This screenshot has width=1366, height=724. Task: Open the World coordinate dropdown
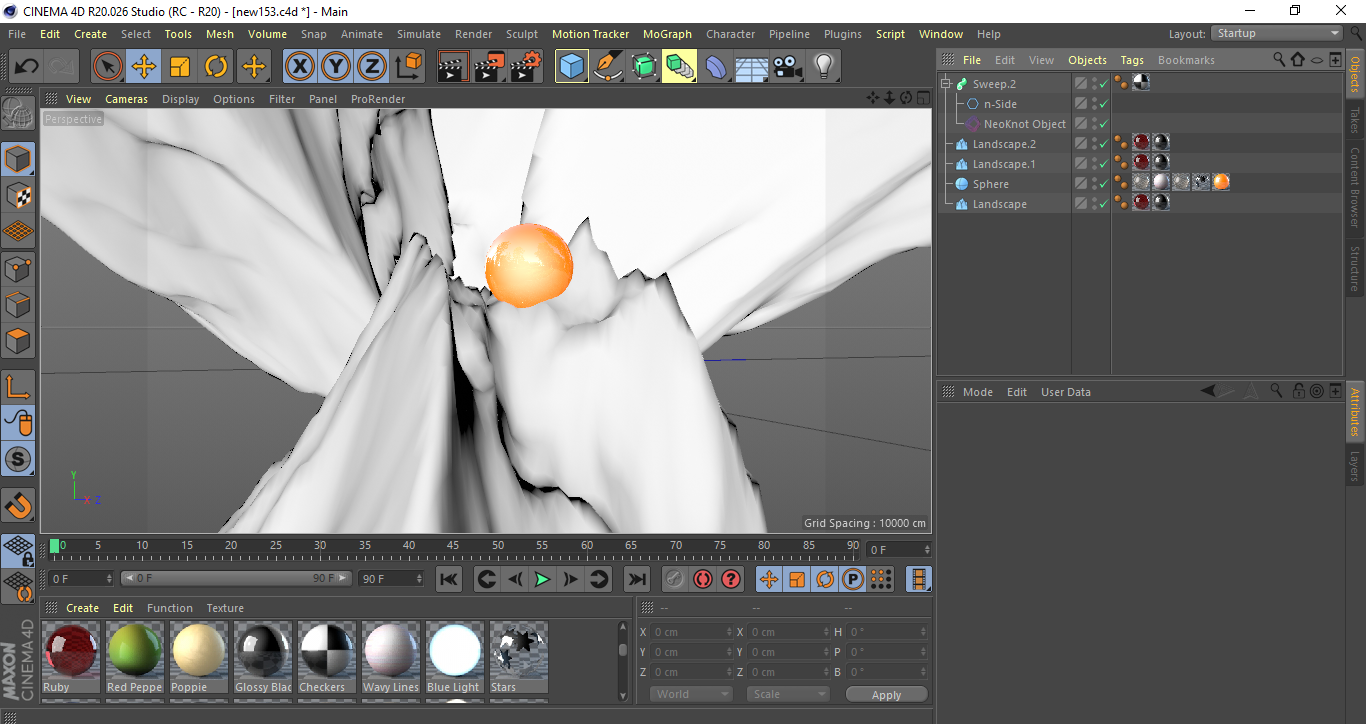(x=691, y=694)
